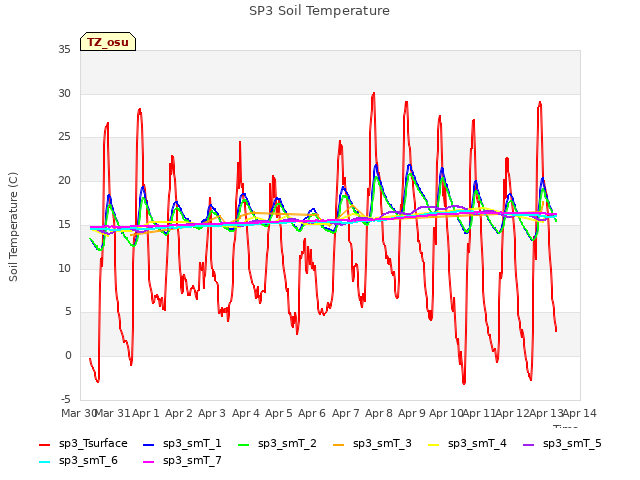
Task: Click the 35 y-axis tick label
Action: point(64,50)
